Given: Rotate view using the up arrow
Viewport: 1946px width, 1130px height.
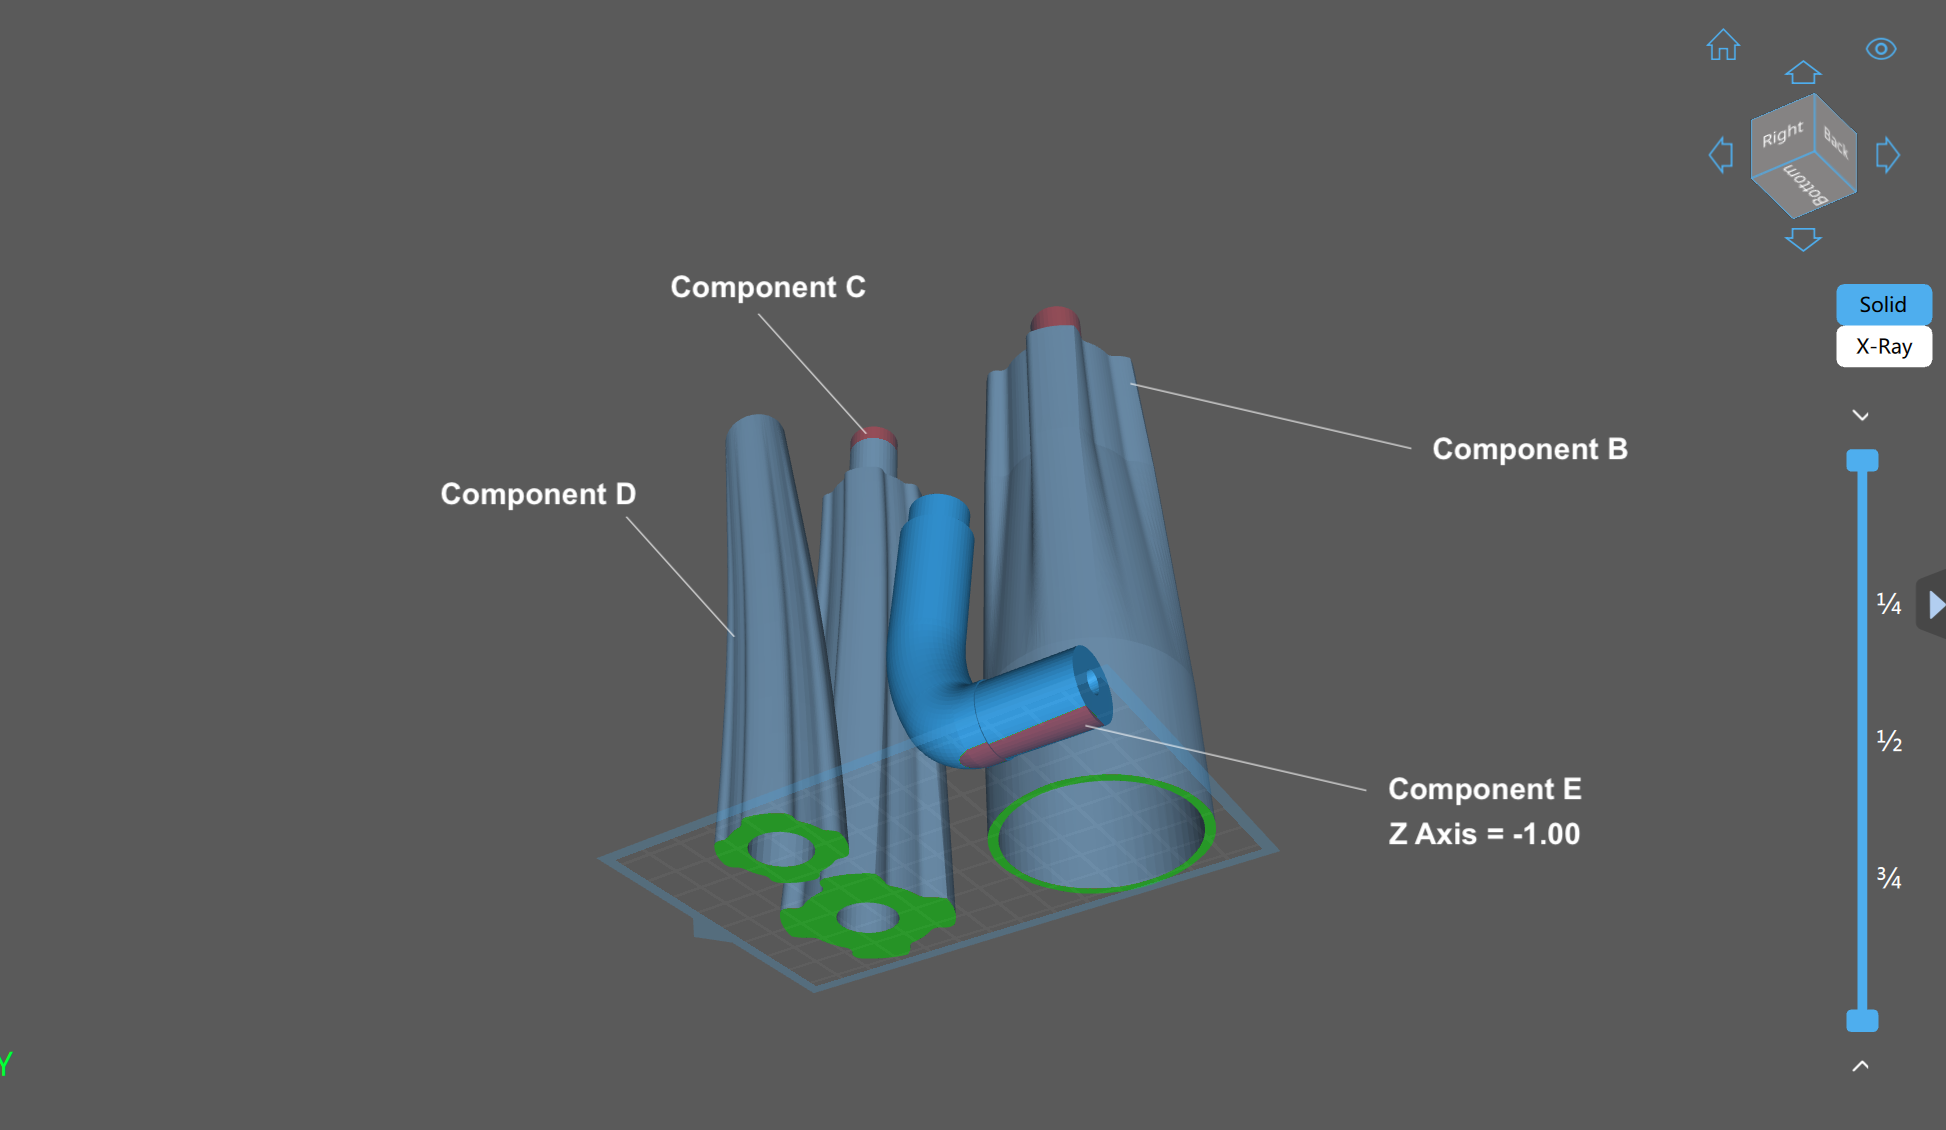Looking at the screenshot, I should point(1803,71).
